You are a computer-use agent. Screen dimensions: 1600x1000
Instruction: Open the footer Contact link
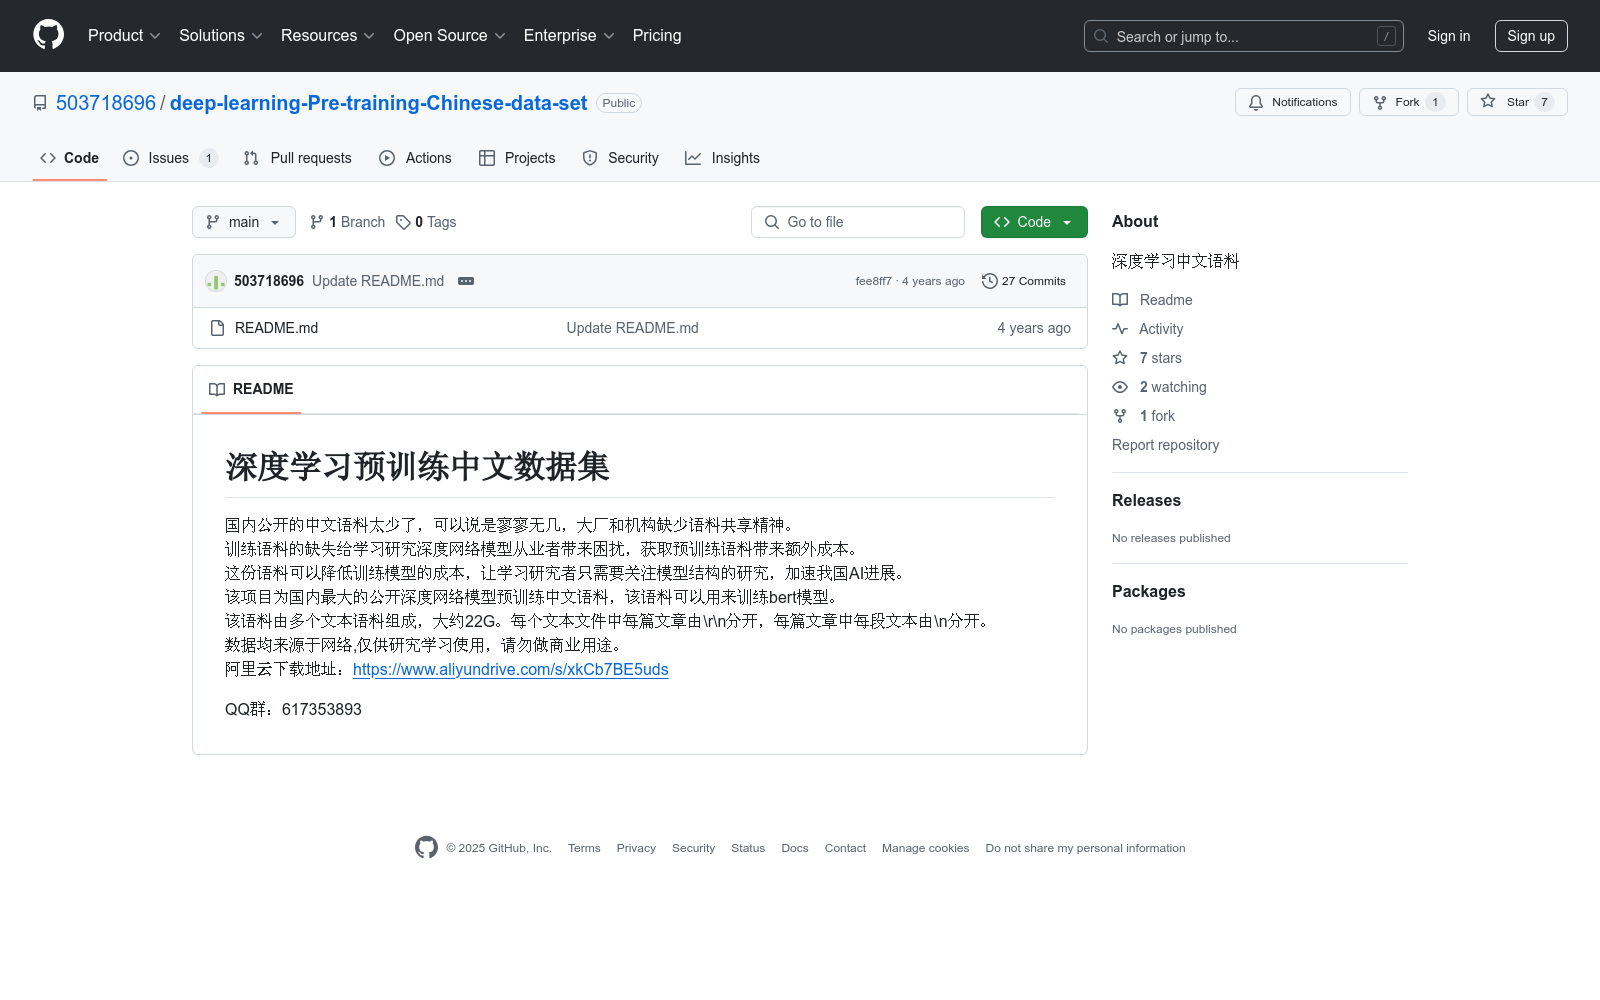click(x=845, y=848)
